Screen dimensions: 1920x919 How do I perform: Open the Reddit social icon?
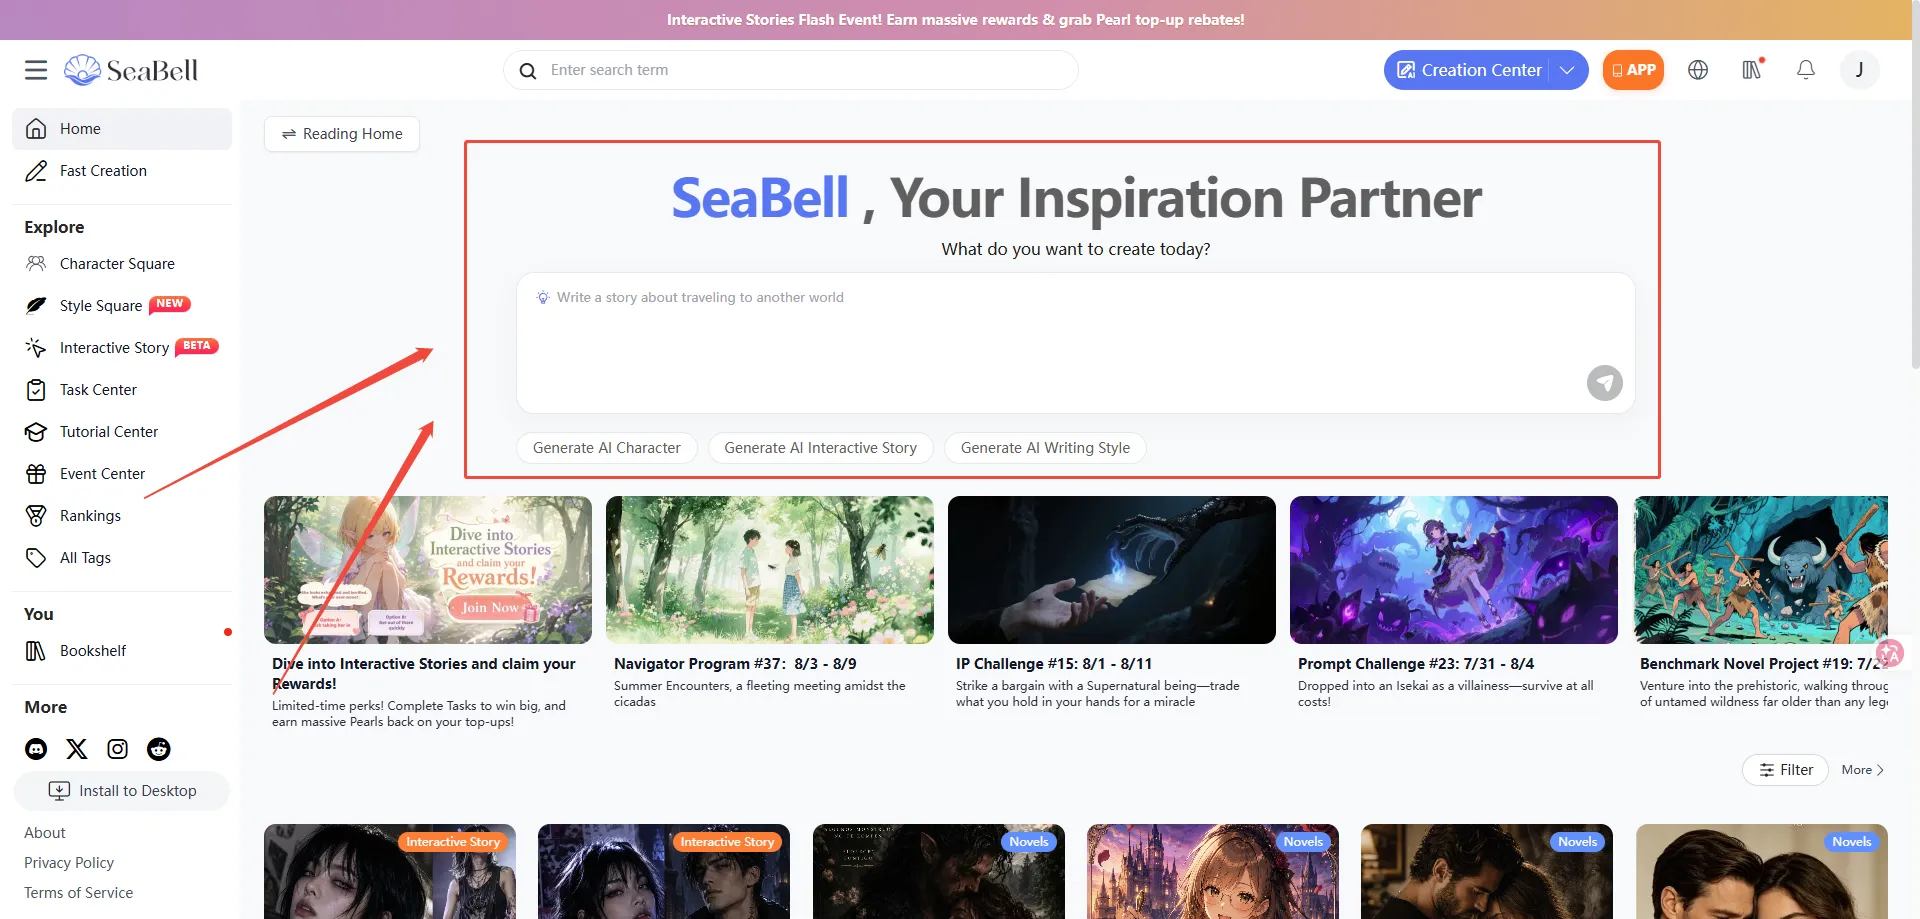(159, 749)
